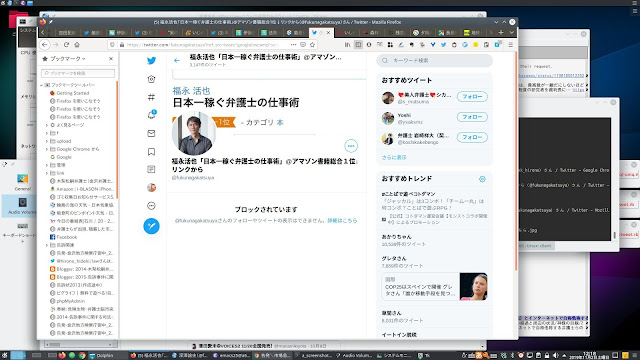The height and width of the screenshot is (360, 640).
Task: Switch to Audio Volume taskbar entry
Action: click(x=354, y=356)
